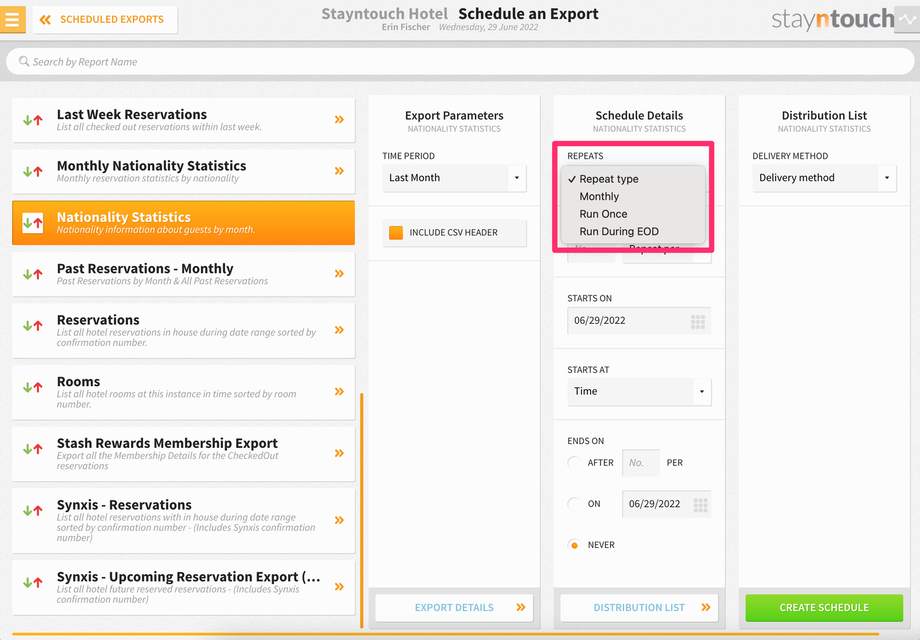Click export arrows icon for Monthly Nationality Statistics
This screenshot has height=640, width=920.
tap(33, 172)
